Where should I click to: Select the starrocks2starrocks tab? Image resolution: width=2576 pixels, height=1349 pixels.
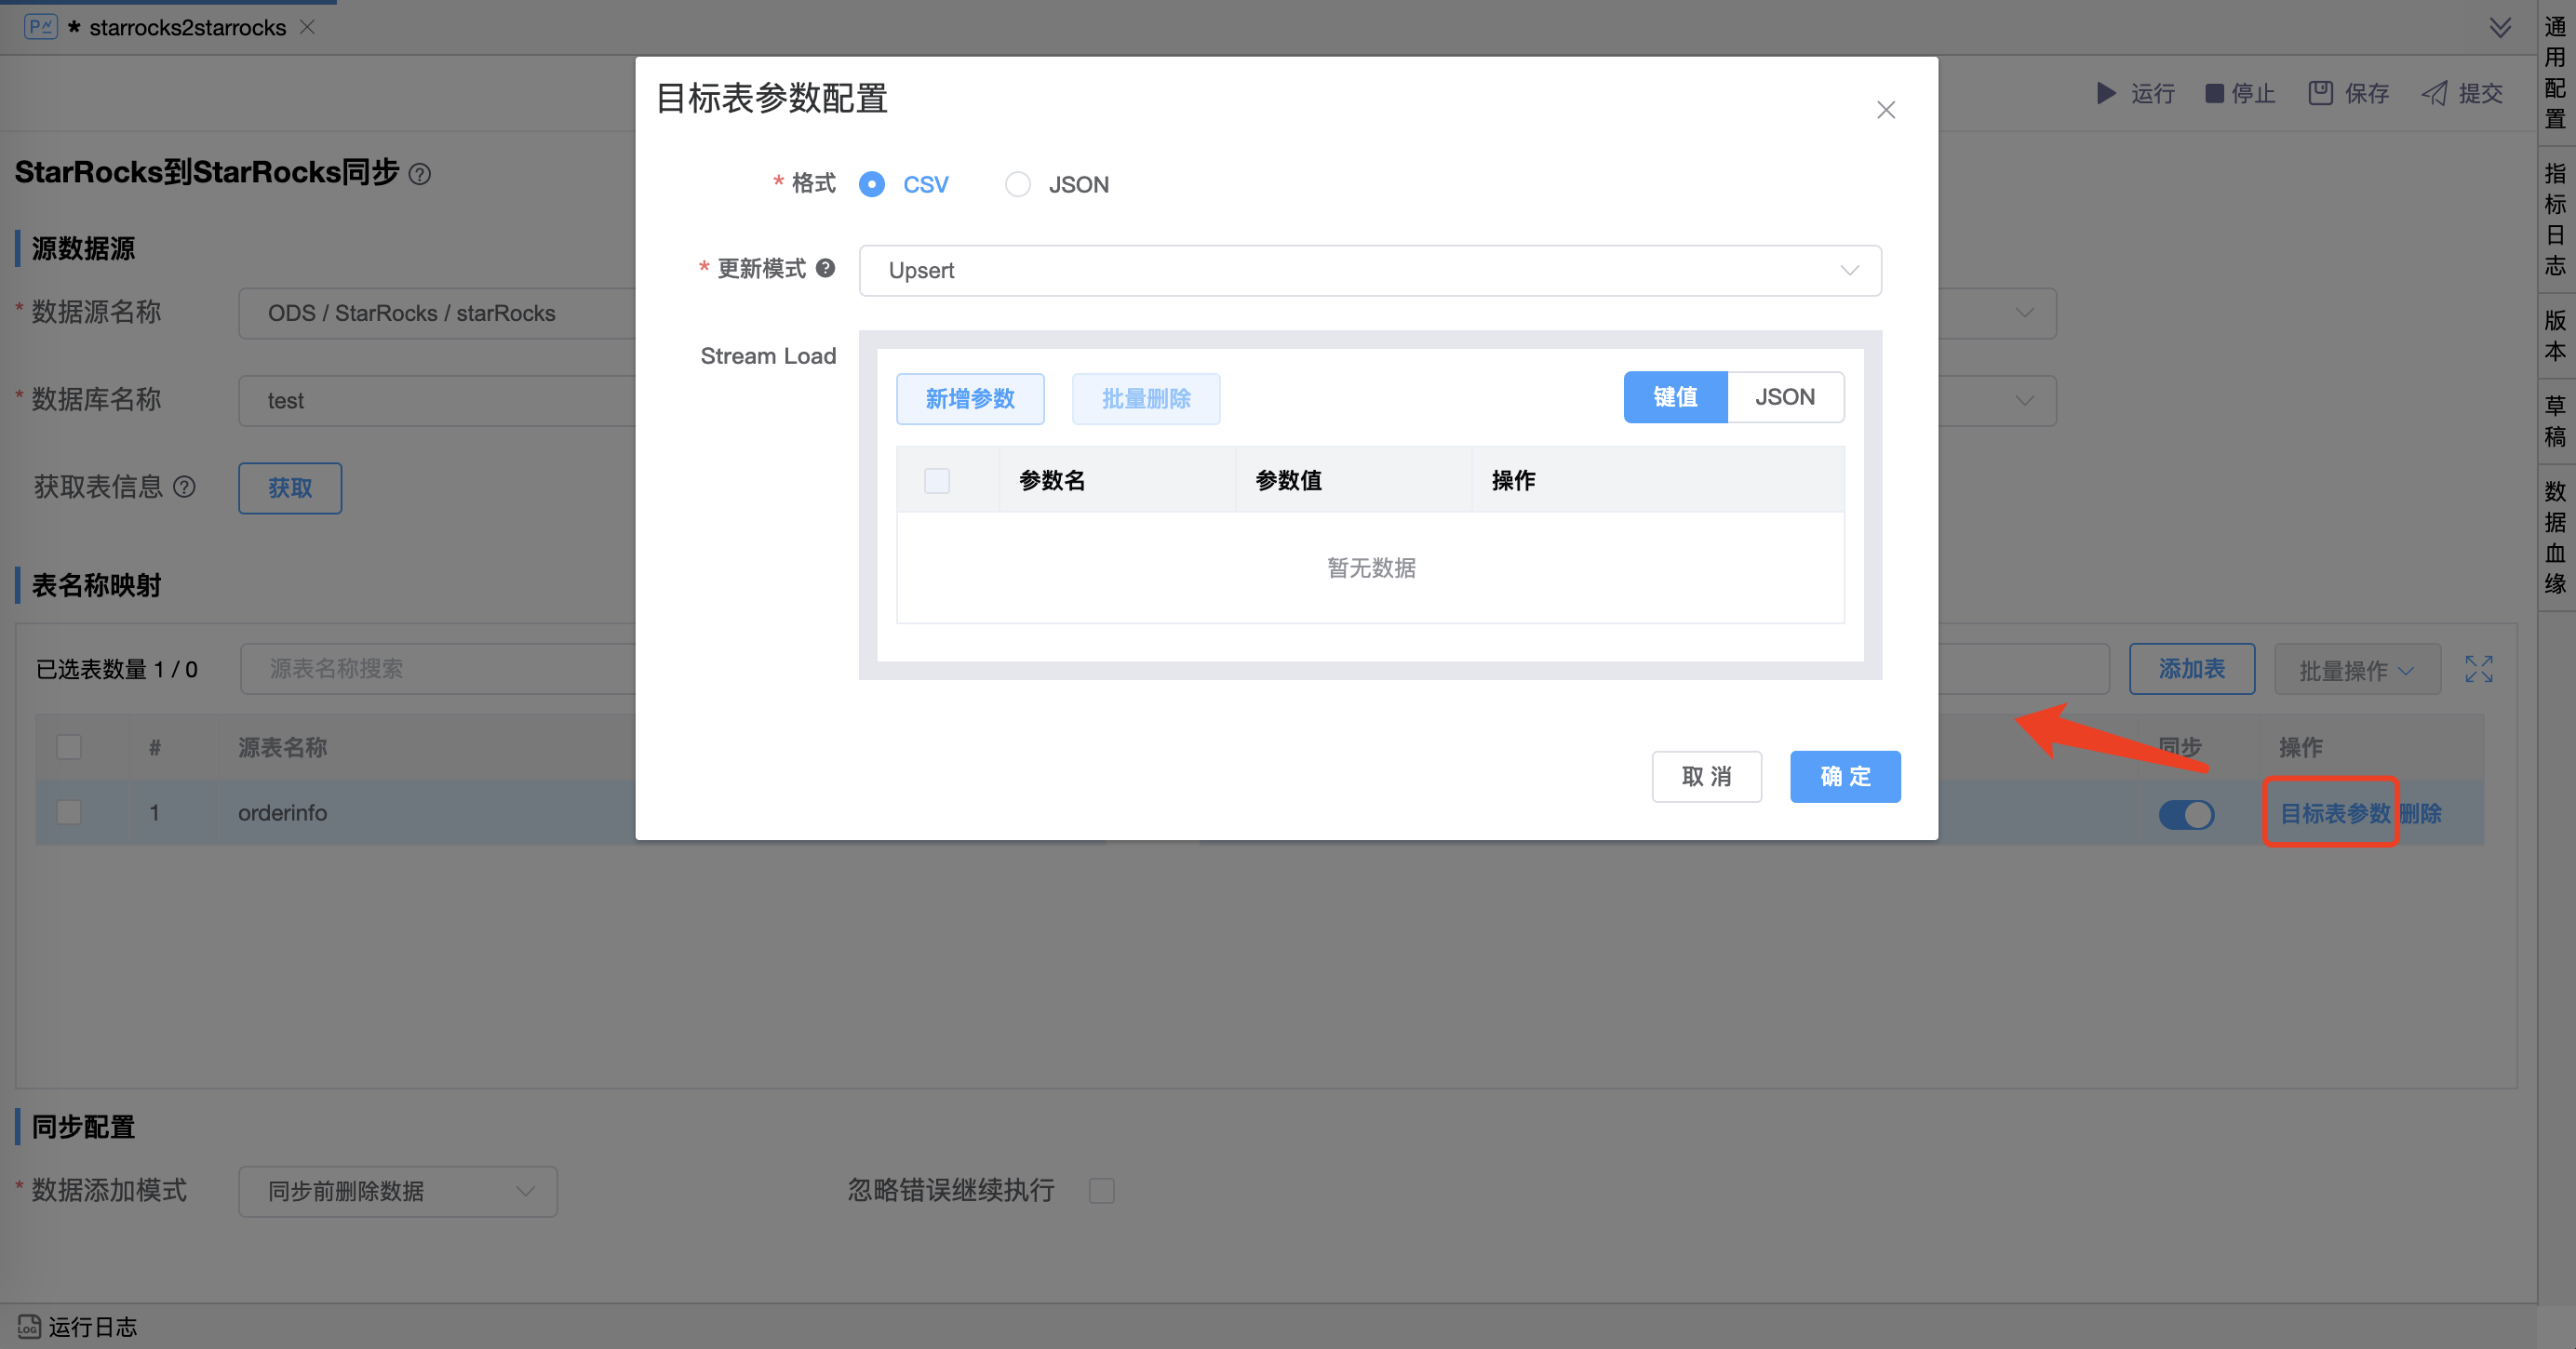[x=187, y=28]
